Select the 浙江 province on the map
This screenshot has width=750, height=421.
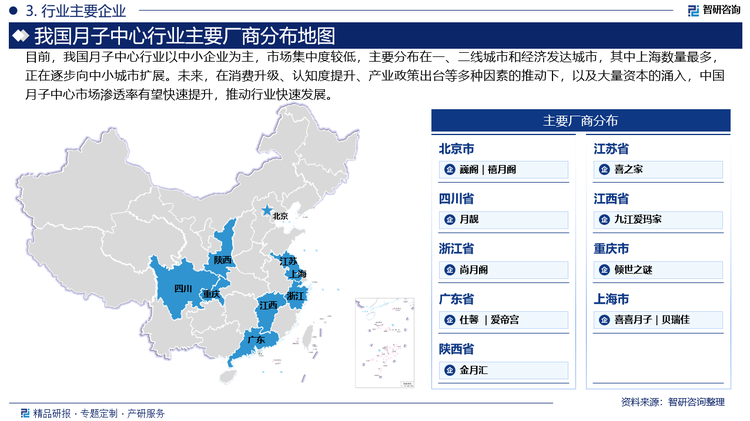pyautogui.click(x=297, y=296)
